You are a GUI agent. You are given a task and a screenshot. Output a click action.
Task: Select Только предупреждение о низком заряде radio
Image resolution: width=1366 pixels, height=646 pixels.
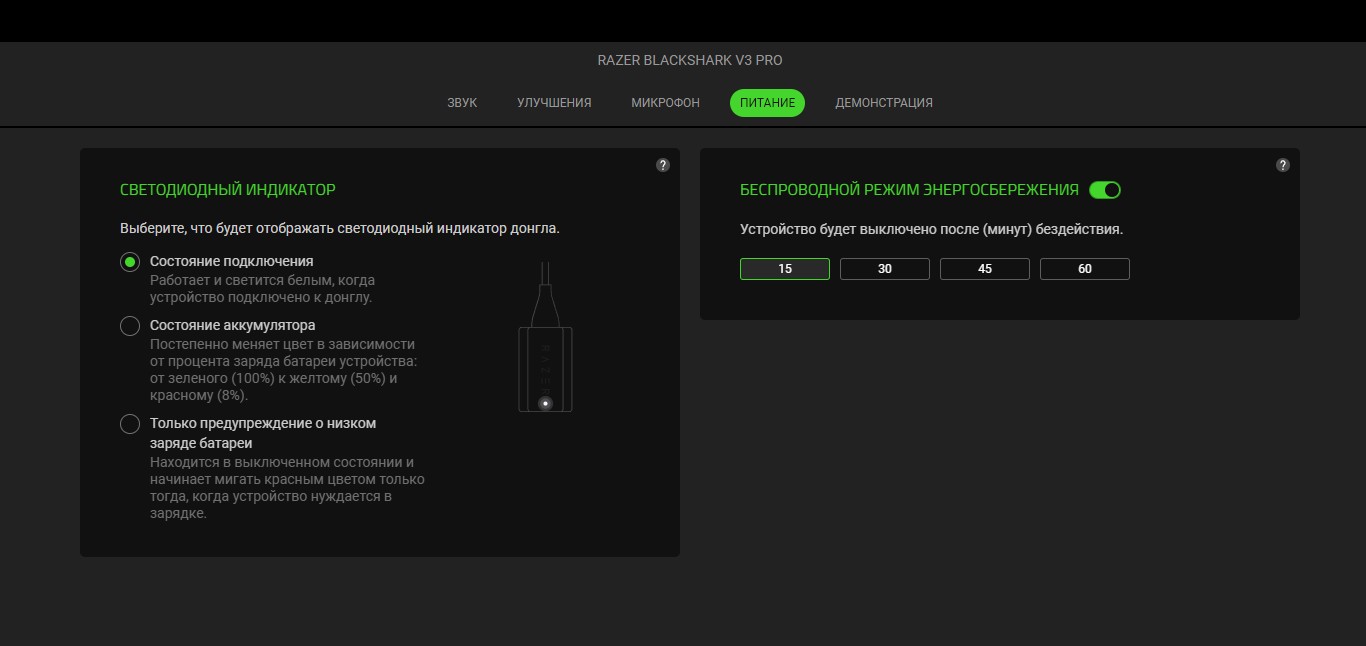coord(130,424)
